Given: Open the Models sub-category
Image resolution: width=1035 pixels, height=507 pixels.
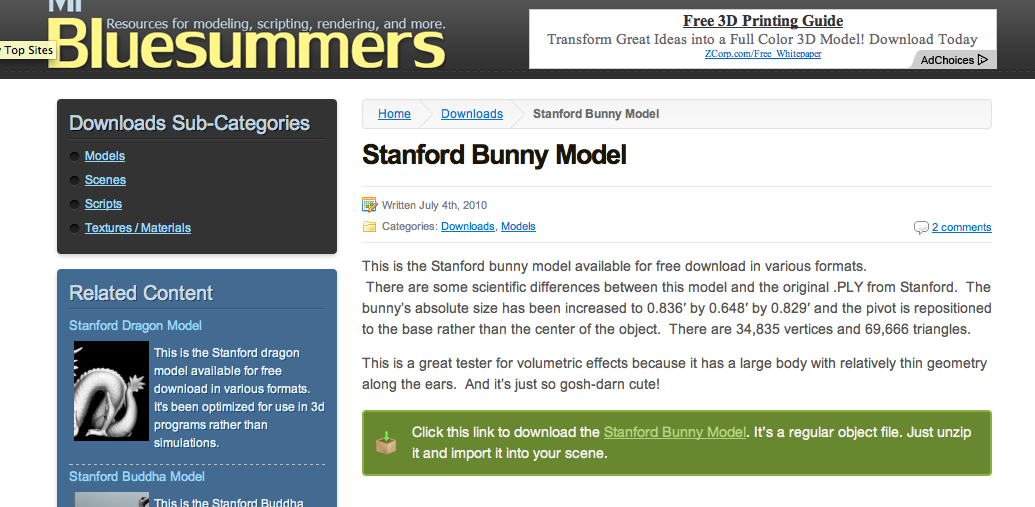Looking at the screenshot, I should tap(105, 156).
